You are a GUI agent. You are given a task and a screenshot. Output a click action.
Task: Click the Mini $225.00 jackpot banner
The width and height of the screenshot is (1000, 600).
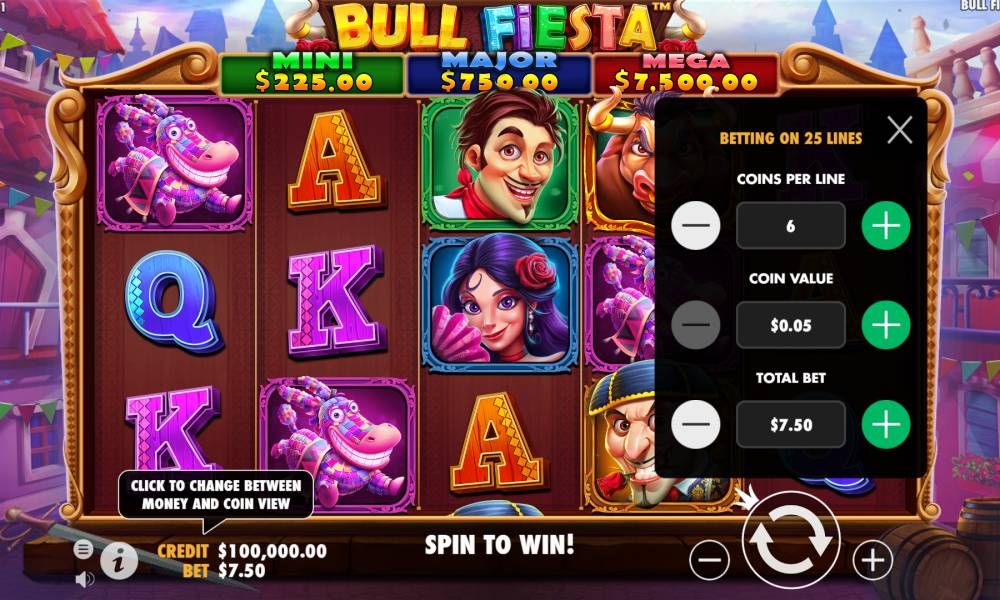point(312,73)
